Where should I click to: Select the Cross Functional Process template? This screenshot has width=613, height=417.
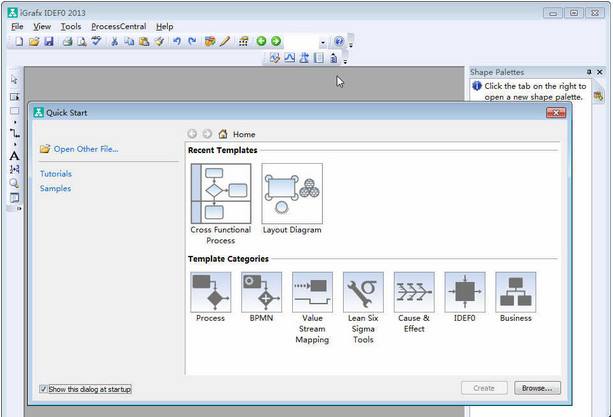221,204
